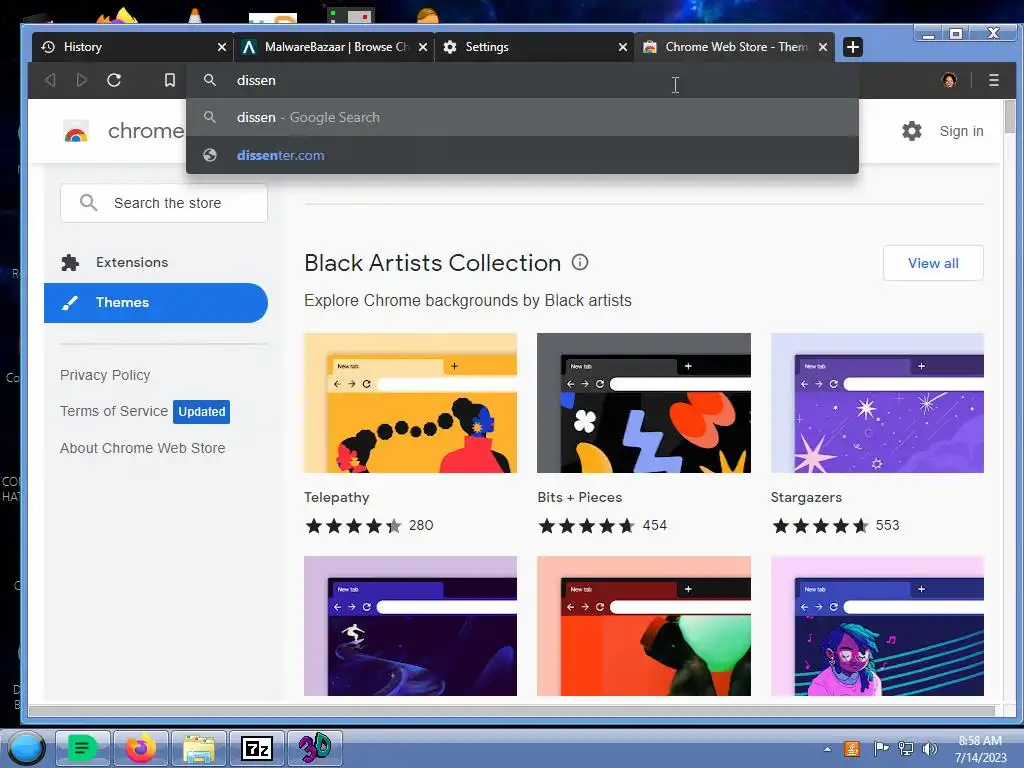
Task: Close the MalwareBazaar tab
Action: pos(423,47)
